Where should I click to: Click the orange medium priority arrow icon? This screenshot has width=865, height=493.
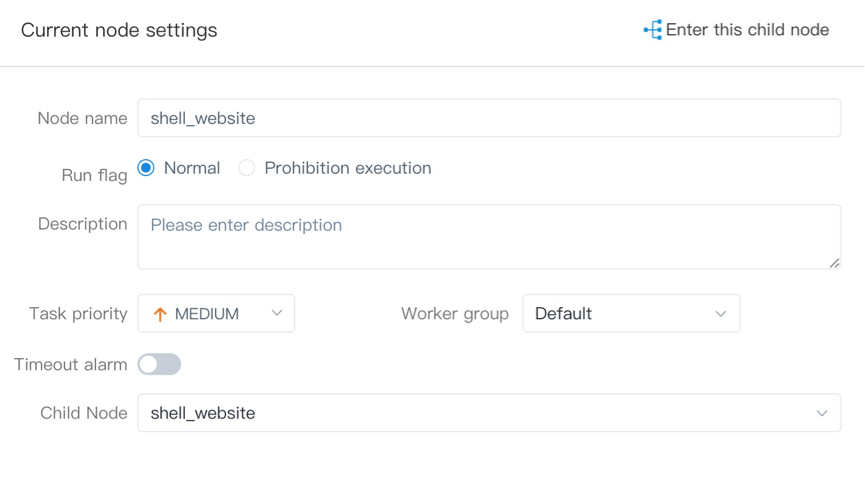pyautogui.click(x=160, y=314)
